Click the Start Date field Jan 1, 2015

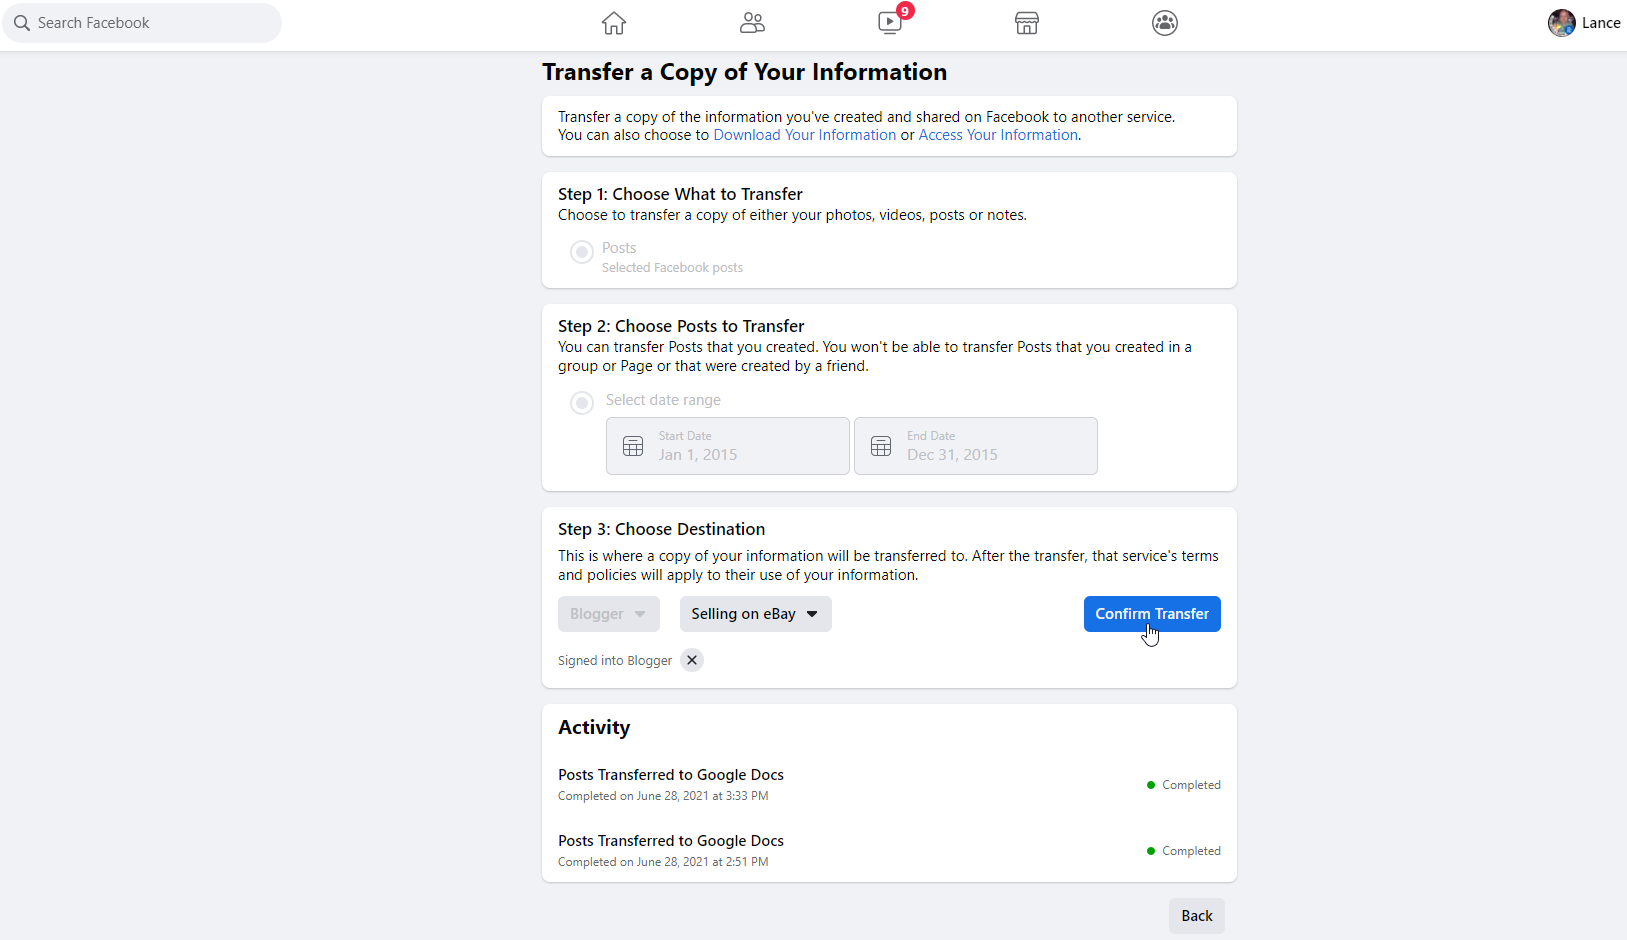(728, 446)
